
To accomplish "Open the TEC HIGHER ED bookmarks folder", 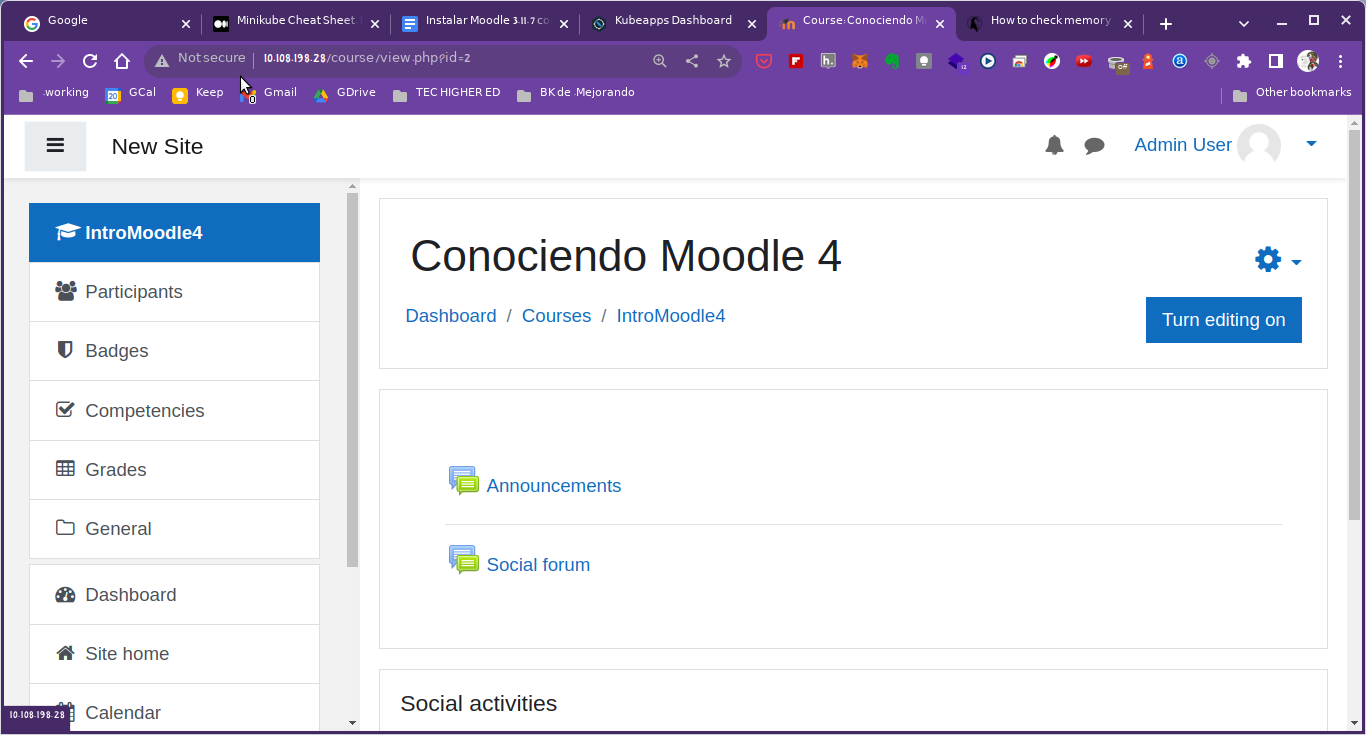I will tap(447, 94).
